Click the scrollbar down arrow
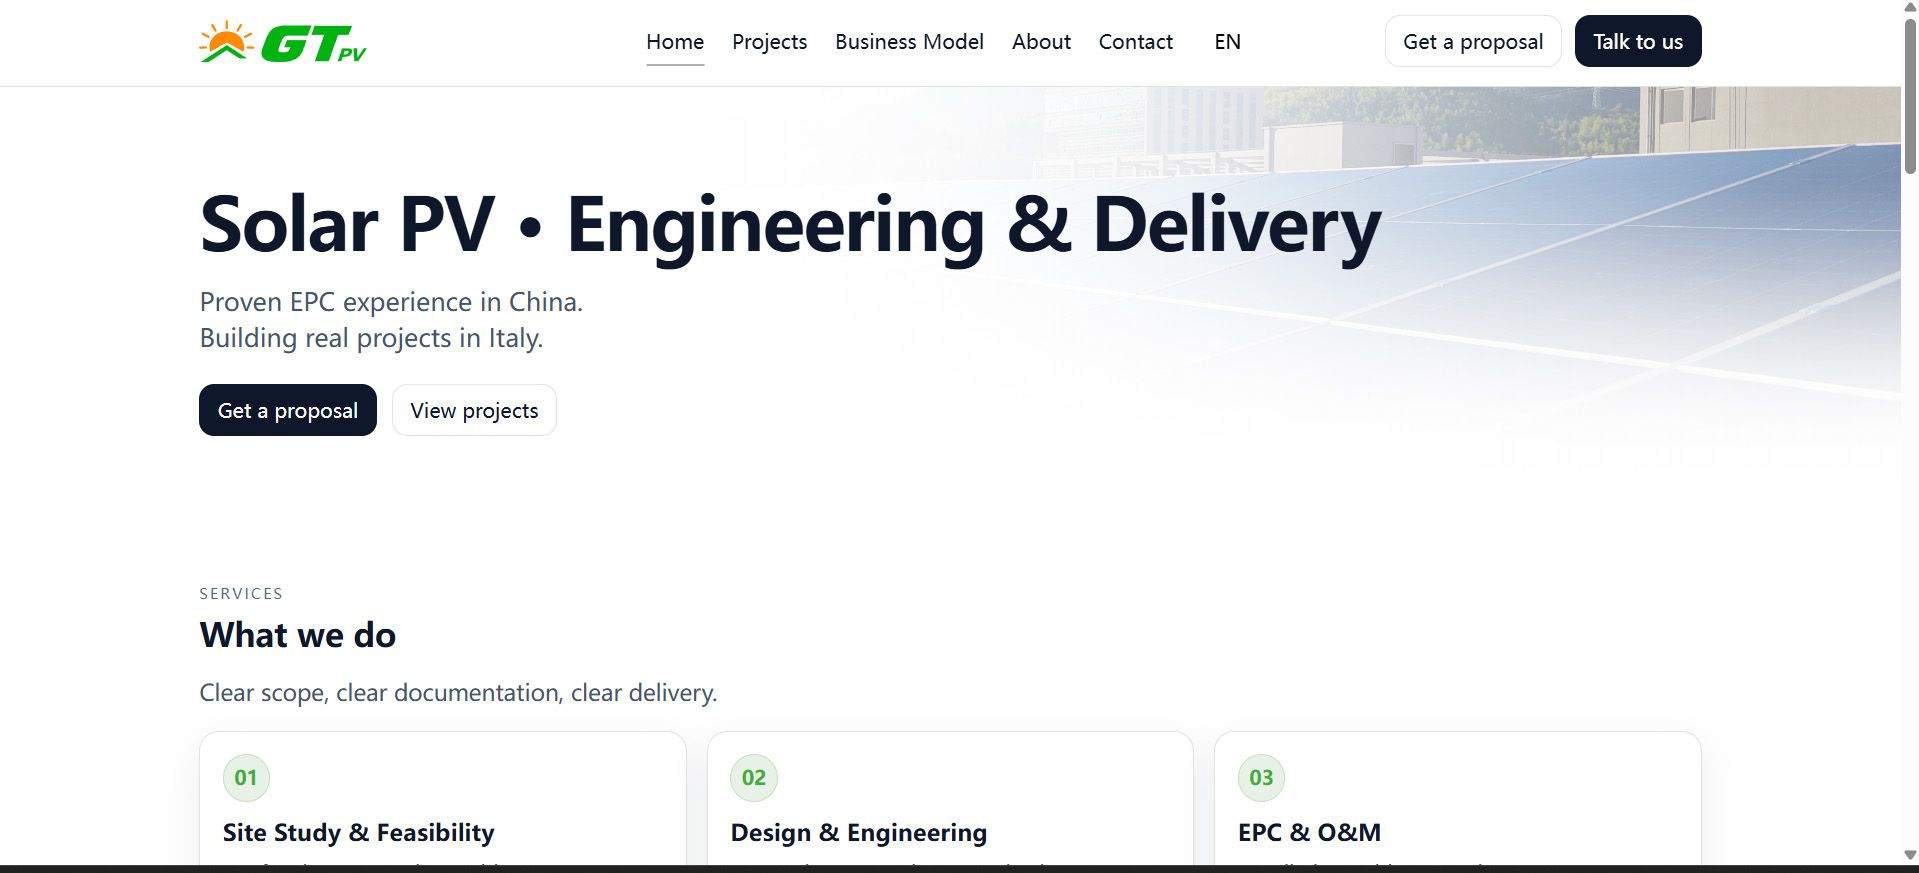 coord(1910,856)
